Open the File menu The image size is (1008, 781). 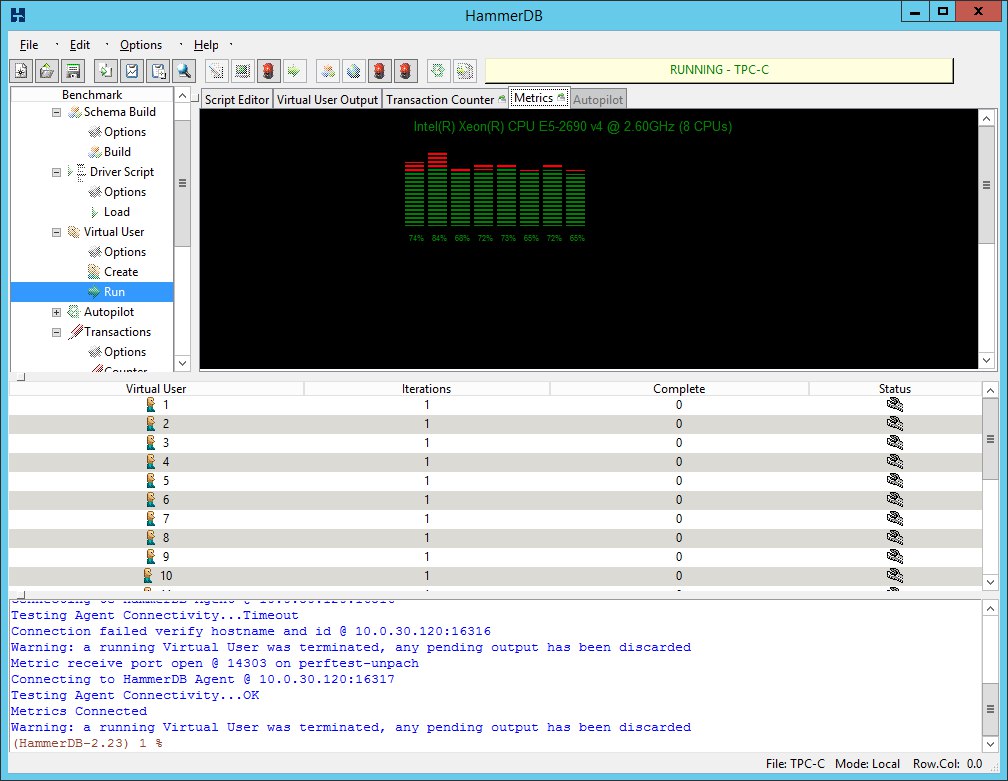click(x=29, y=45)
